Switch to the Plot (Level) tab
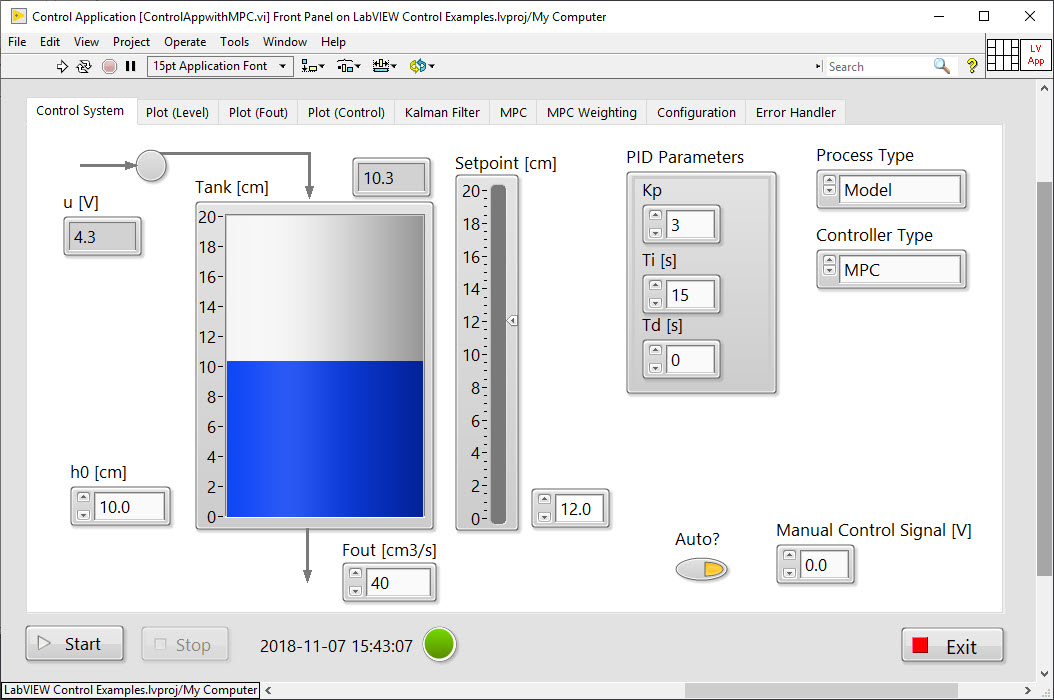Viewport: 1054px width, 700px height. [x=177, y=112]
